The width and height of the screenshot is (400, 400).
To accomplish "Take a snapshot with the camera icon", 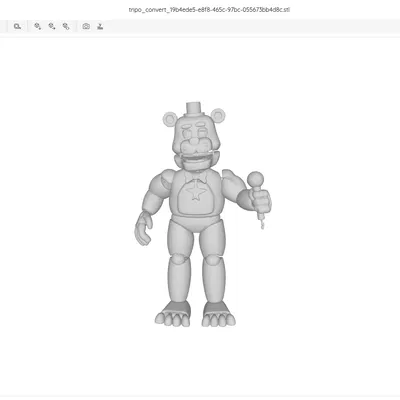I will tap(86, 26).
